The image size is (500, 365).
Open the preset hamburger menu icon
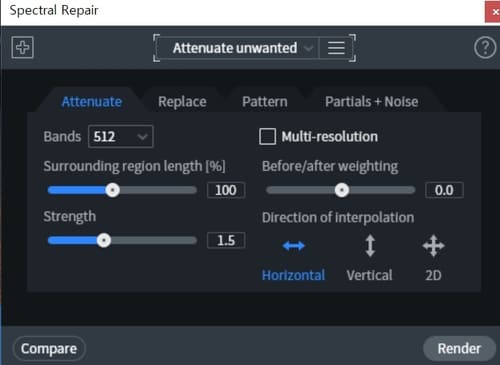click(336, 48)
